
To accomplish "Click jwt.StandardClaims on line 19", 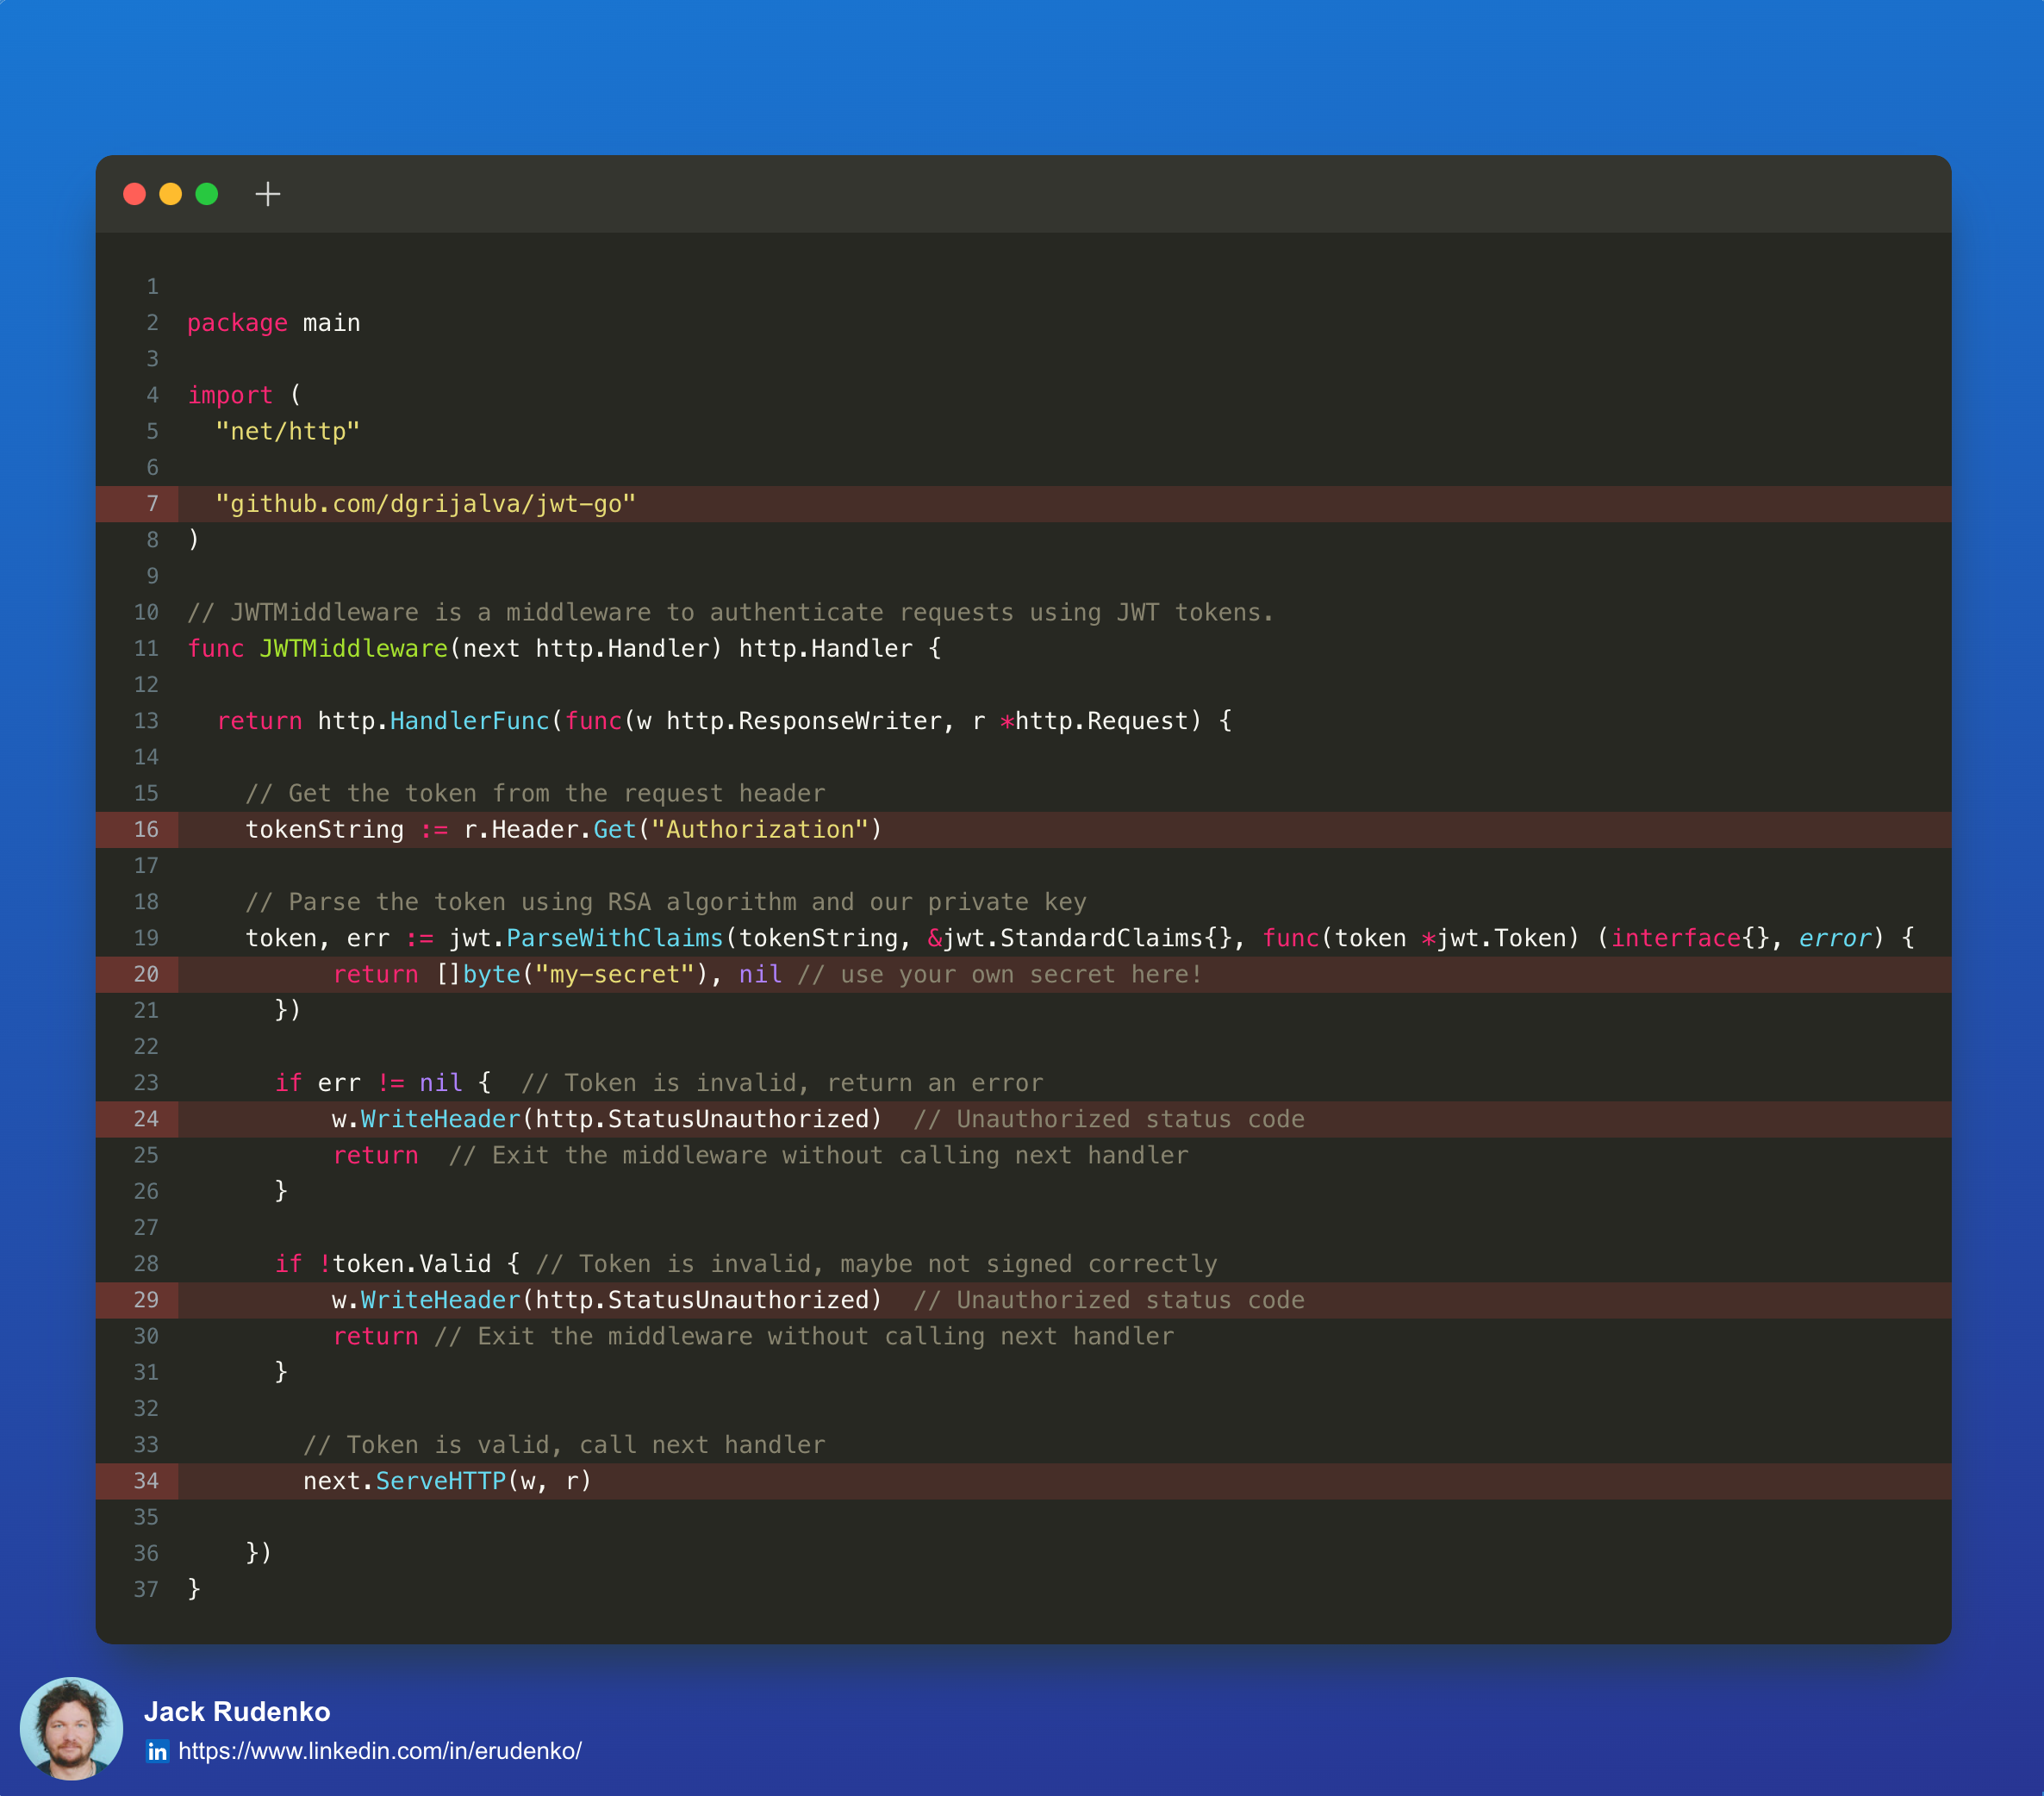I will click(x=1073, y=938).
